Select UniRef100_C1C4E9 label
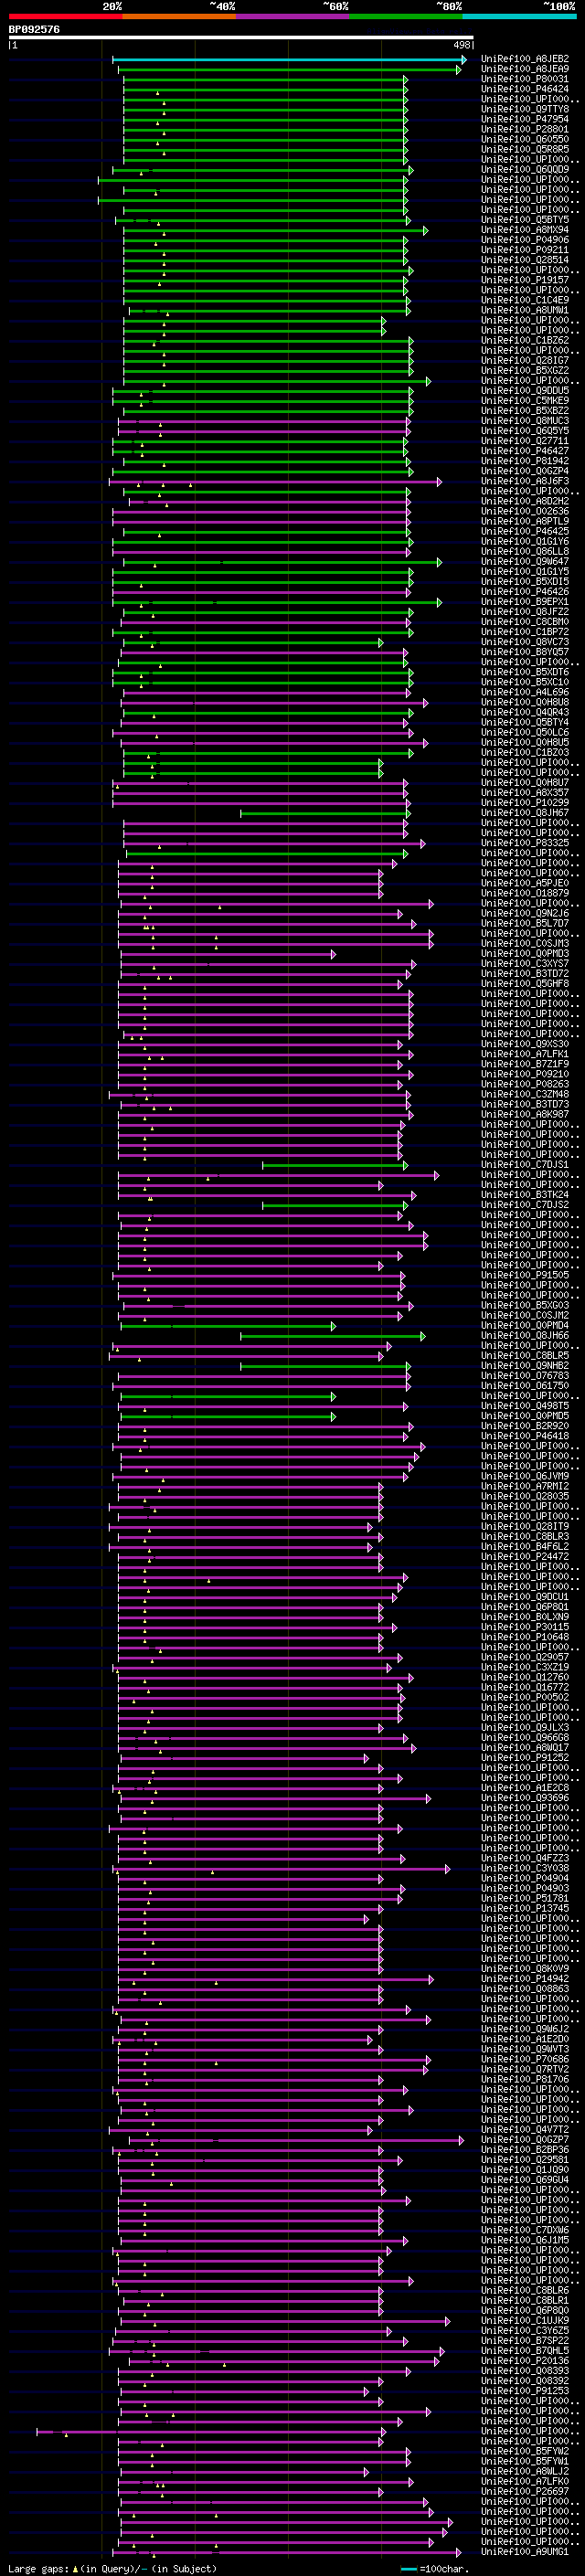585x2576 pixels. pyautogui.click(x=525, y=300)
